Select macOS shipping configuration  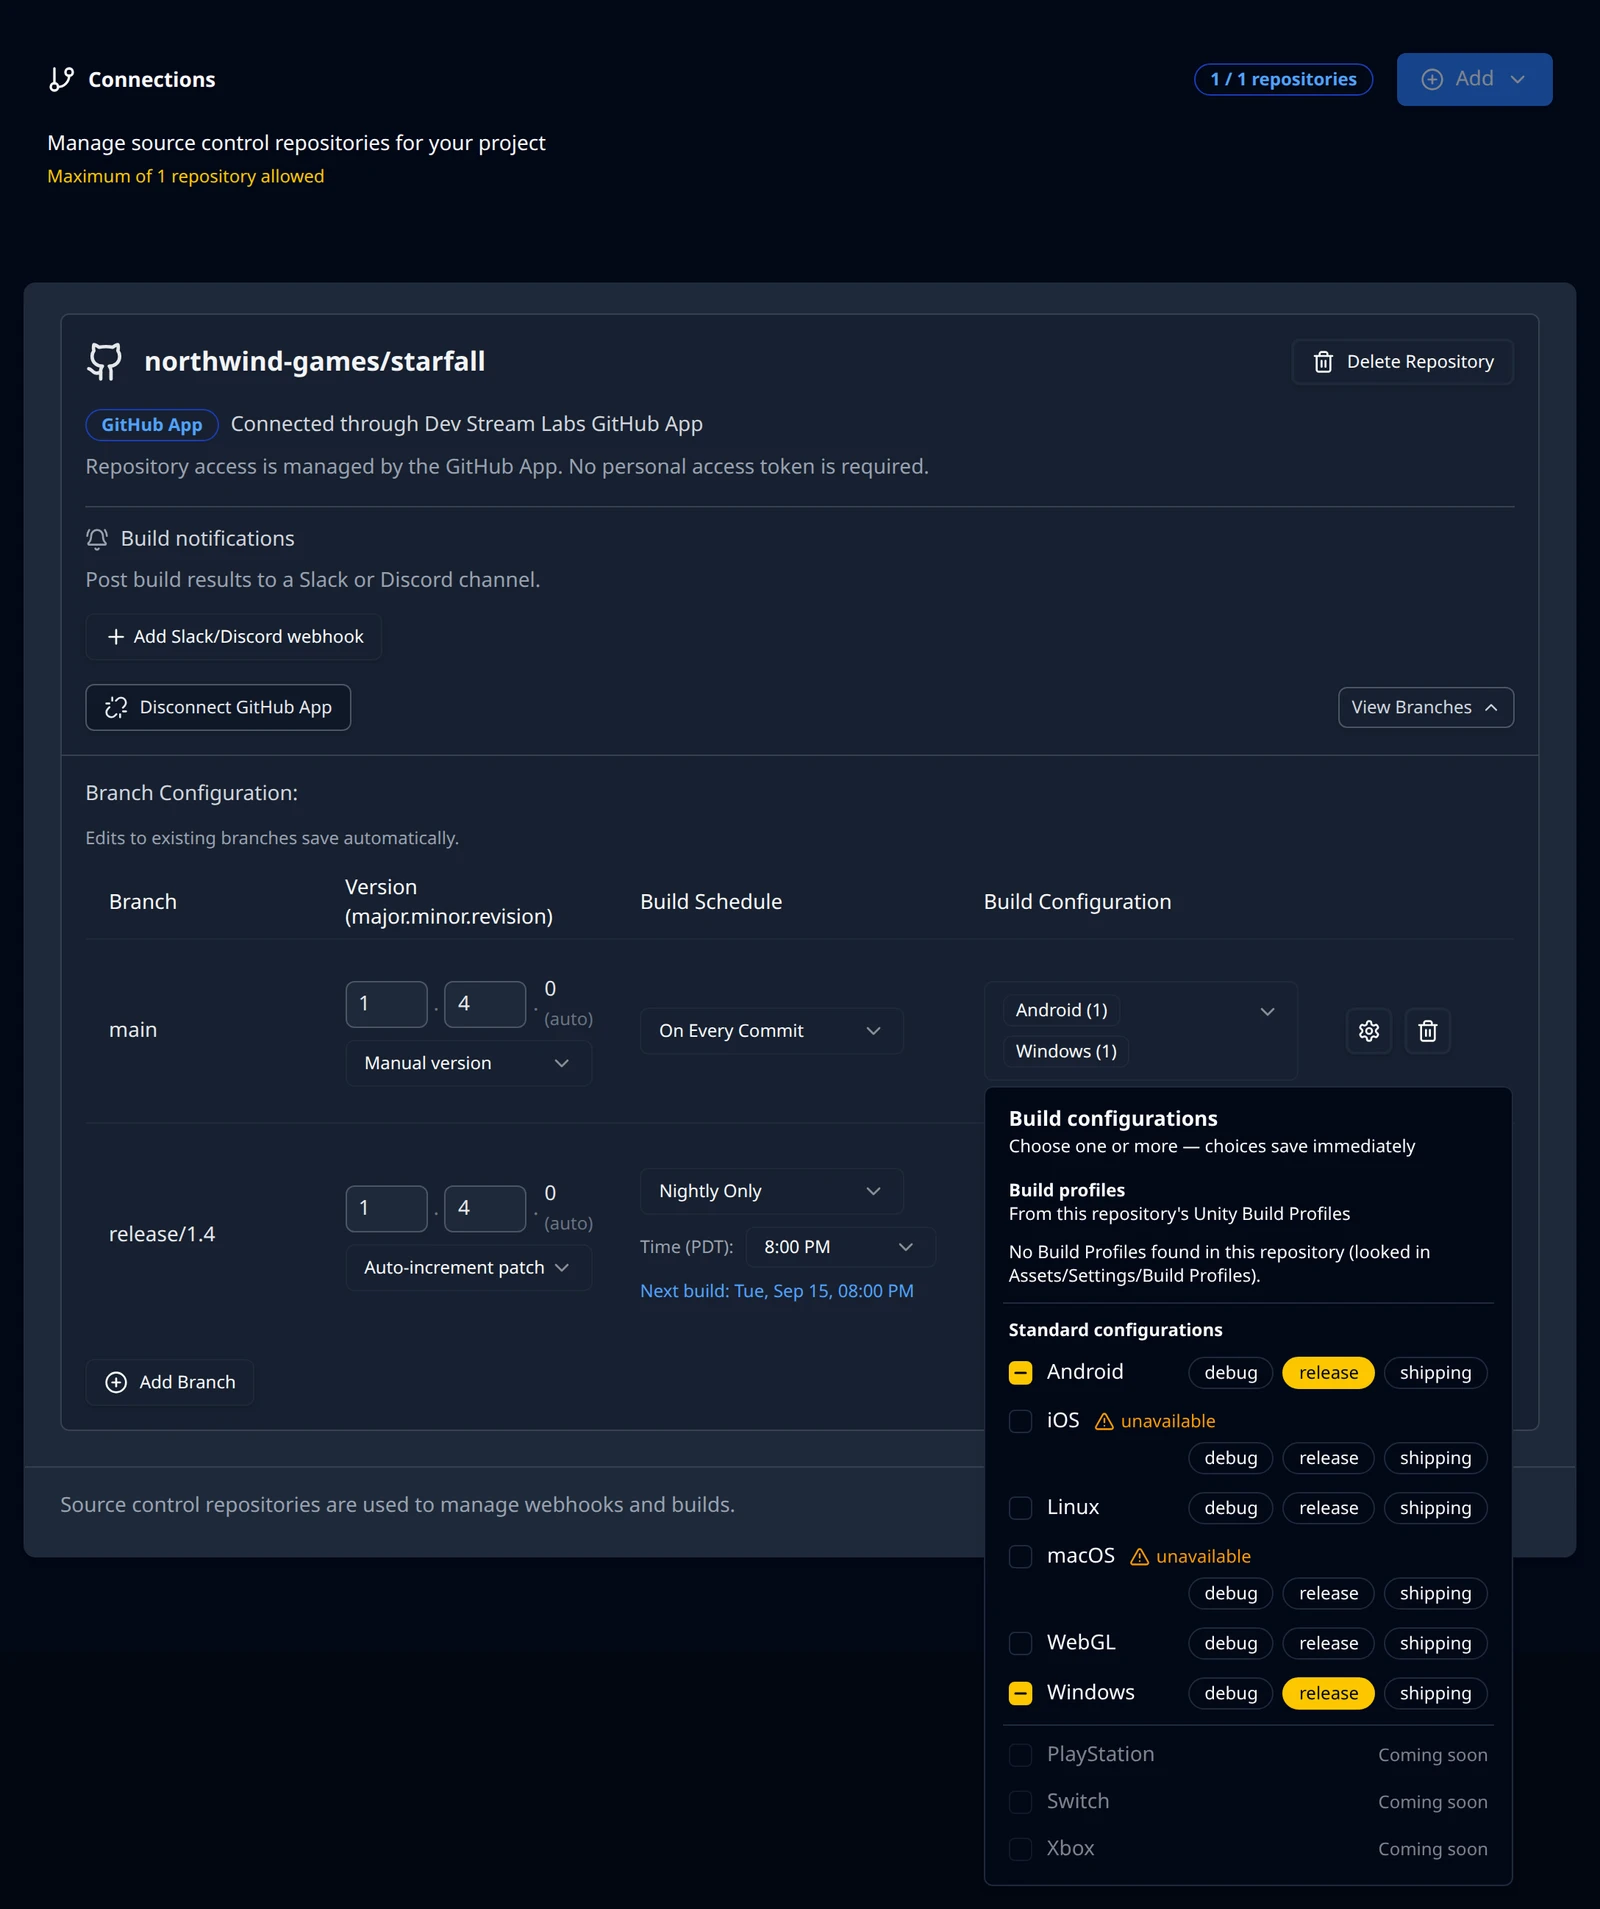[1435, 1593]
